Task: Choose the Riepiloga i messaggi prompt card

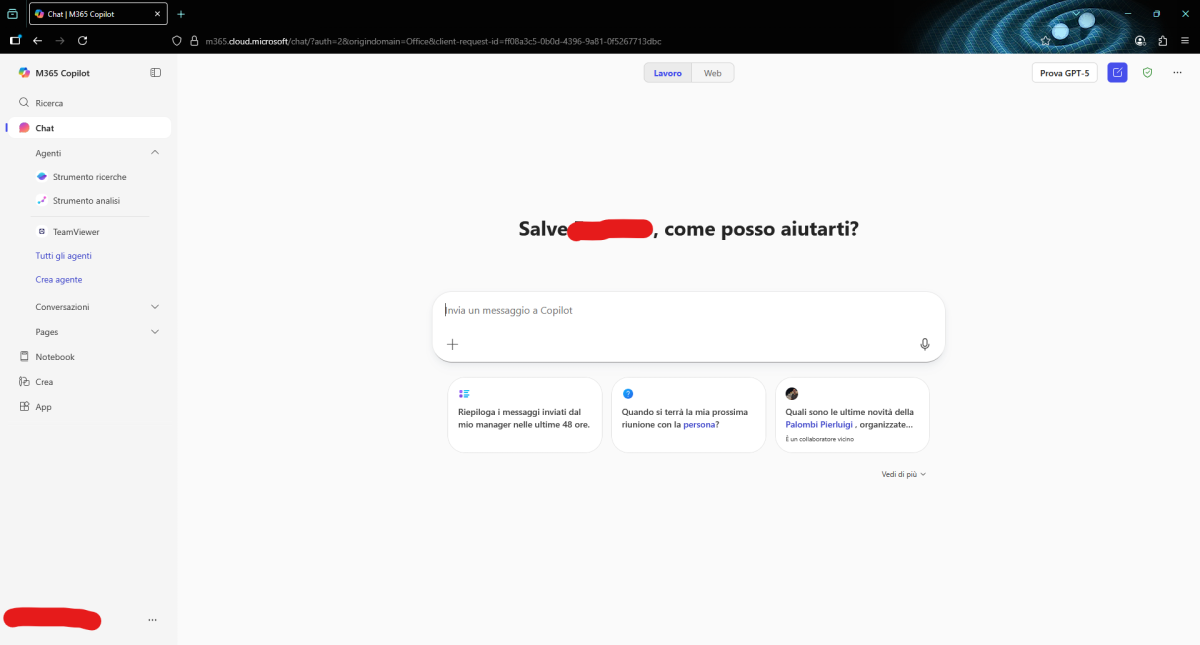Action: pyautogui.click(x=525, y=415)
